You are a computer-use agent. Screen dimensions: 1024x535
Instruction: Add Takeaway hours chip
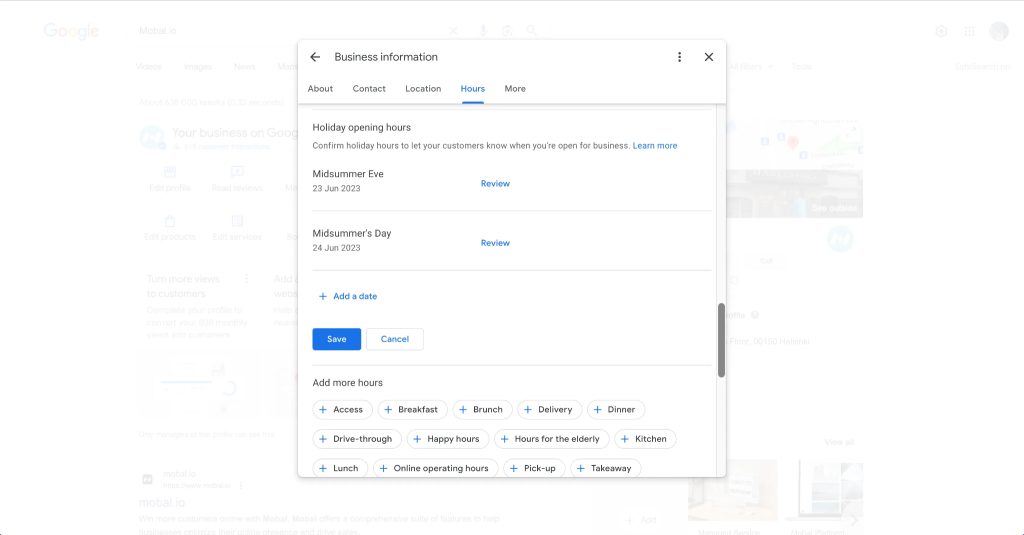point(605,468)
